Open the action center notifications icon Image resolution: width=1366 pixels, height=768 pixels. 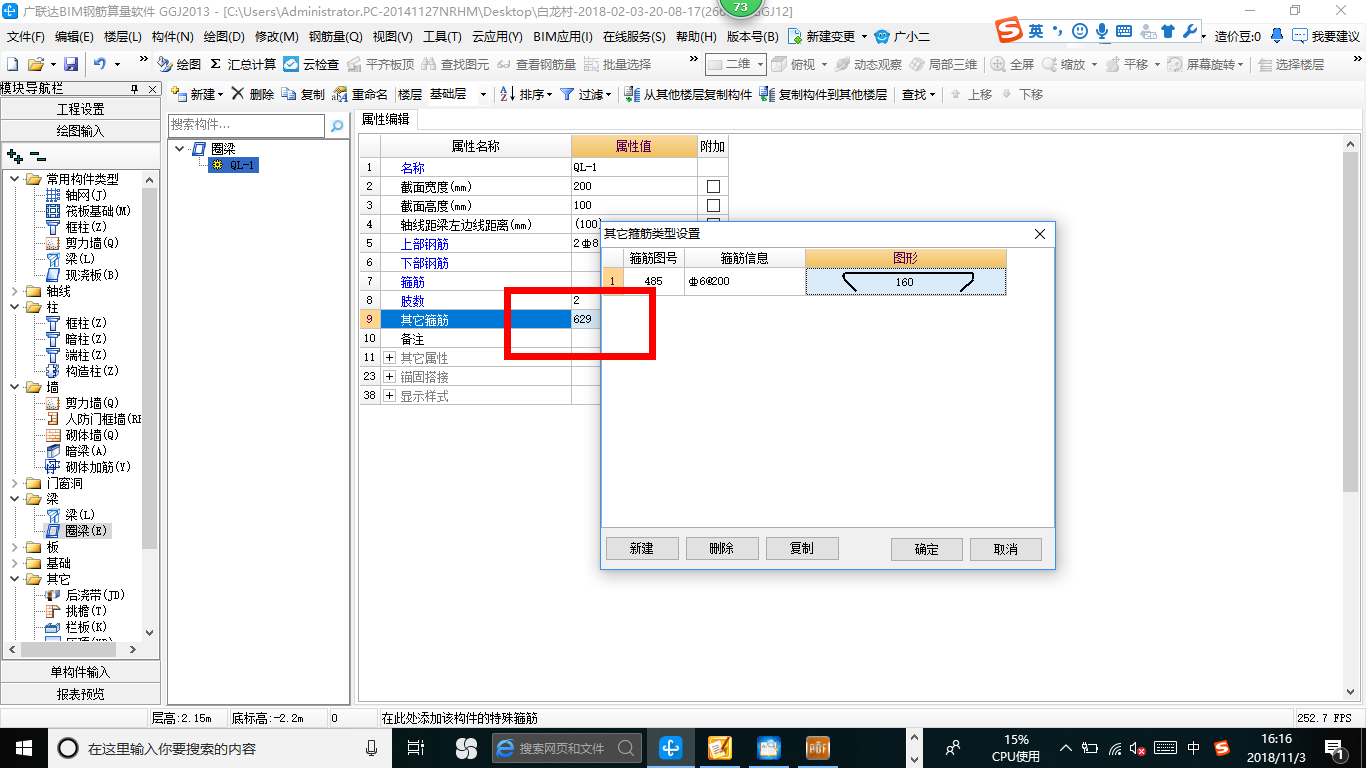tap(1333, 747)
